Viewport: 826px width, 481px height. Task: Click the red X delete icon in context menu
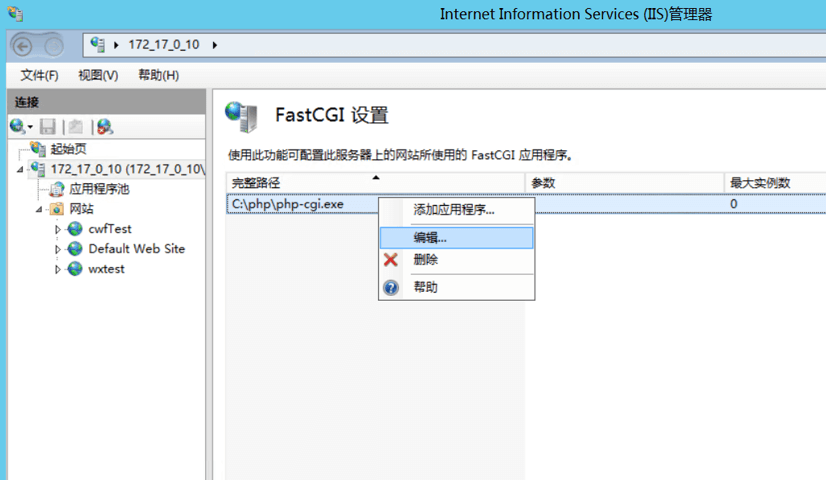[x=390, y=260]
